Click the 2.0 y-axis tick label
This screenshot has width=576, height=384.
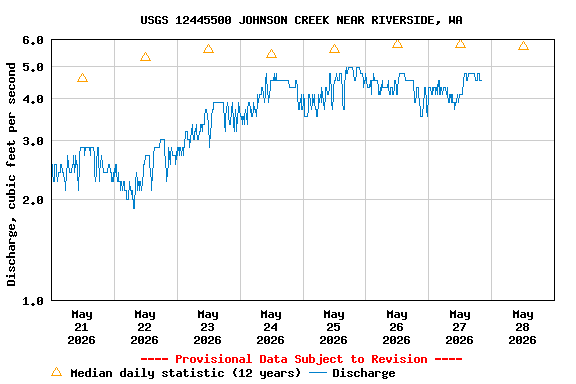pos(33,200)
